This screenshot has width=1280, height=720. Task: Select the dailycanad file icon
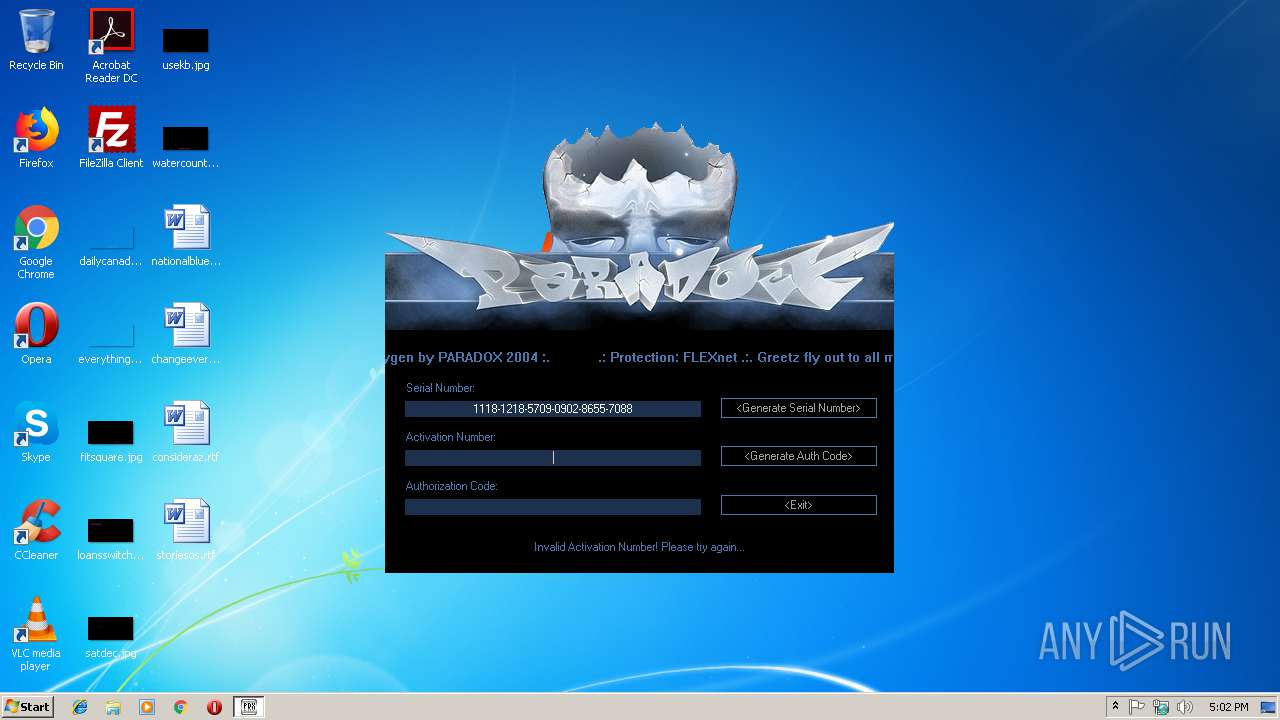coord(111,246)
